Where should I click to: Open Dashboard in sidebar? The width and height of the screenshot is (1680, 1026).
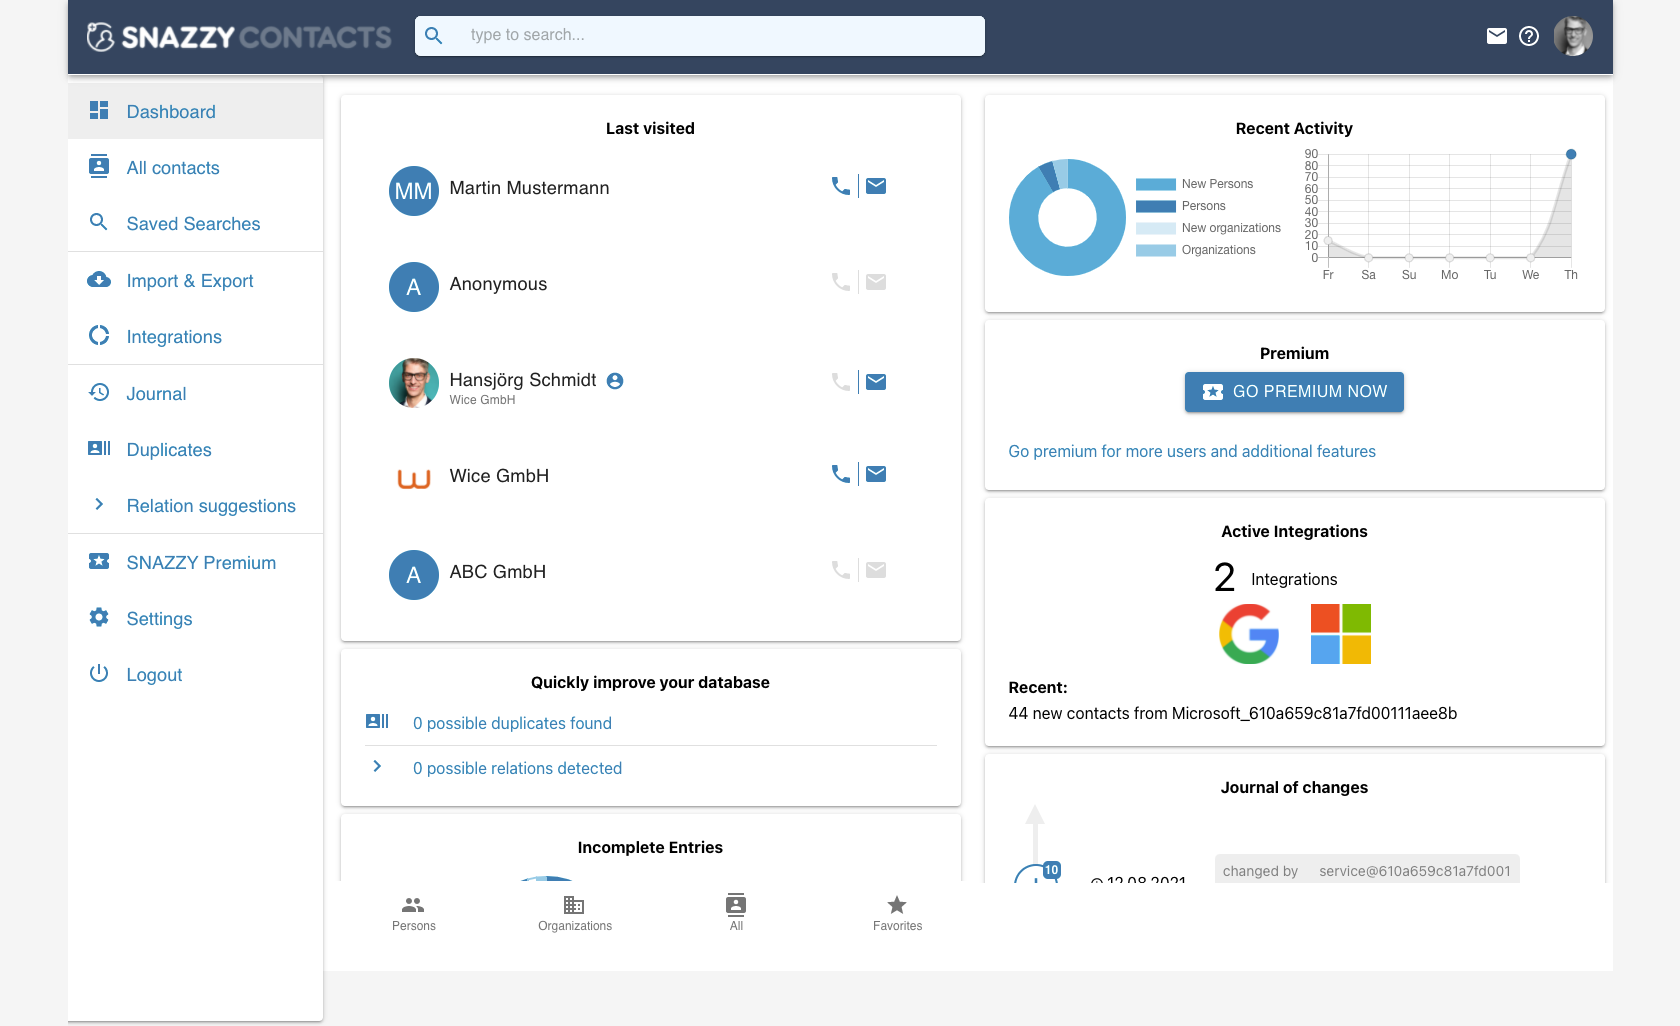195,111
